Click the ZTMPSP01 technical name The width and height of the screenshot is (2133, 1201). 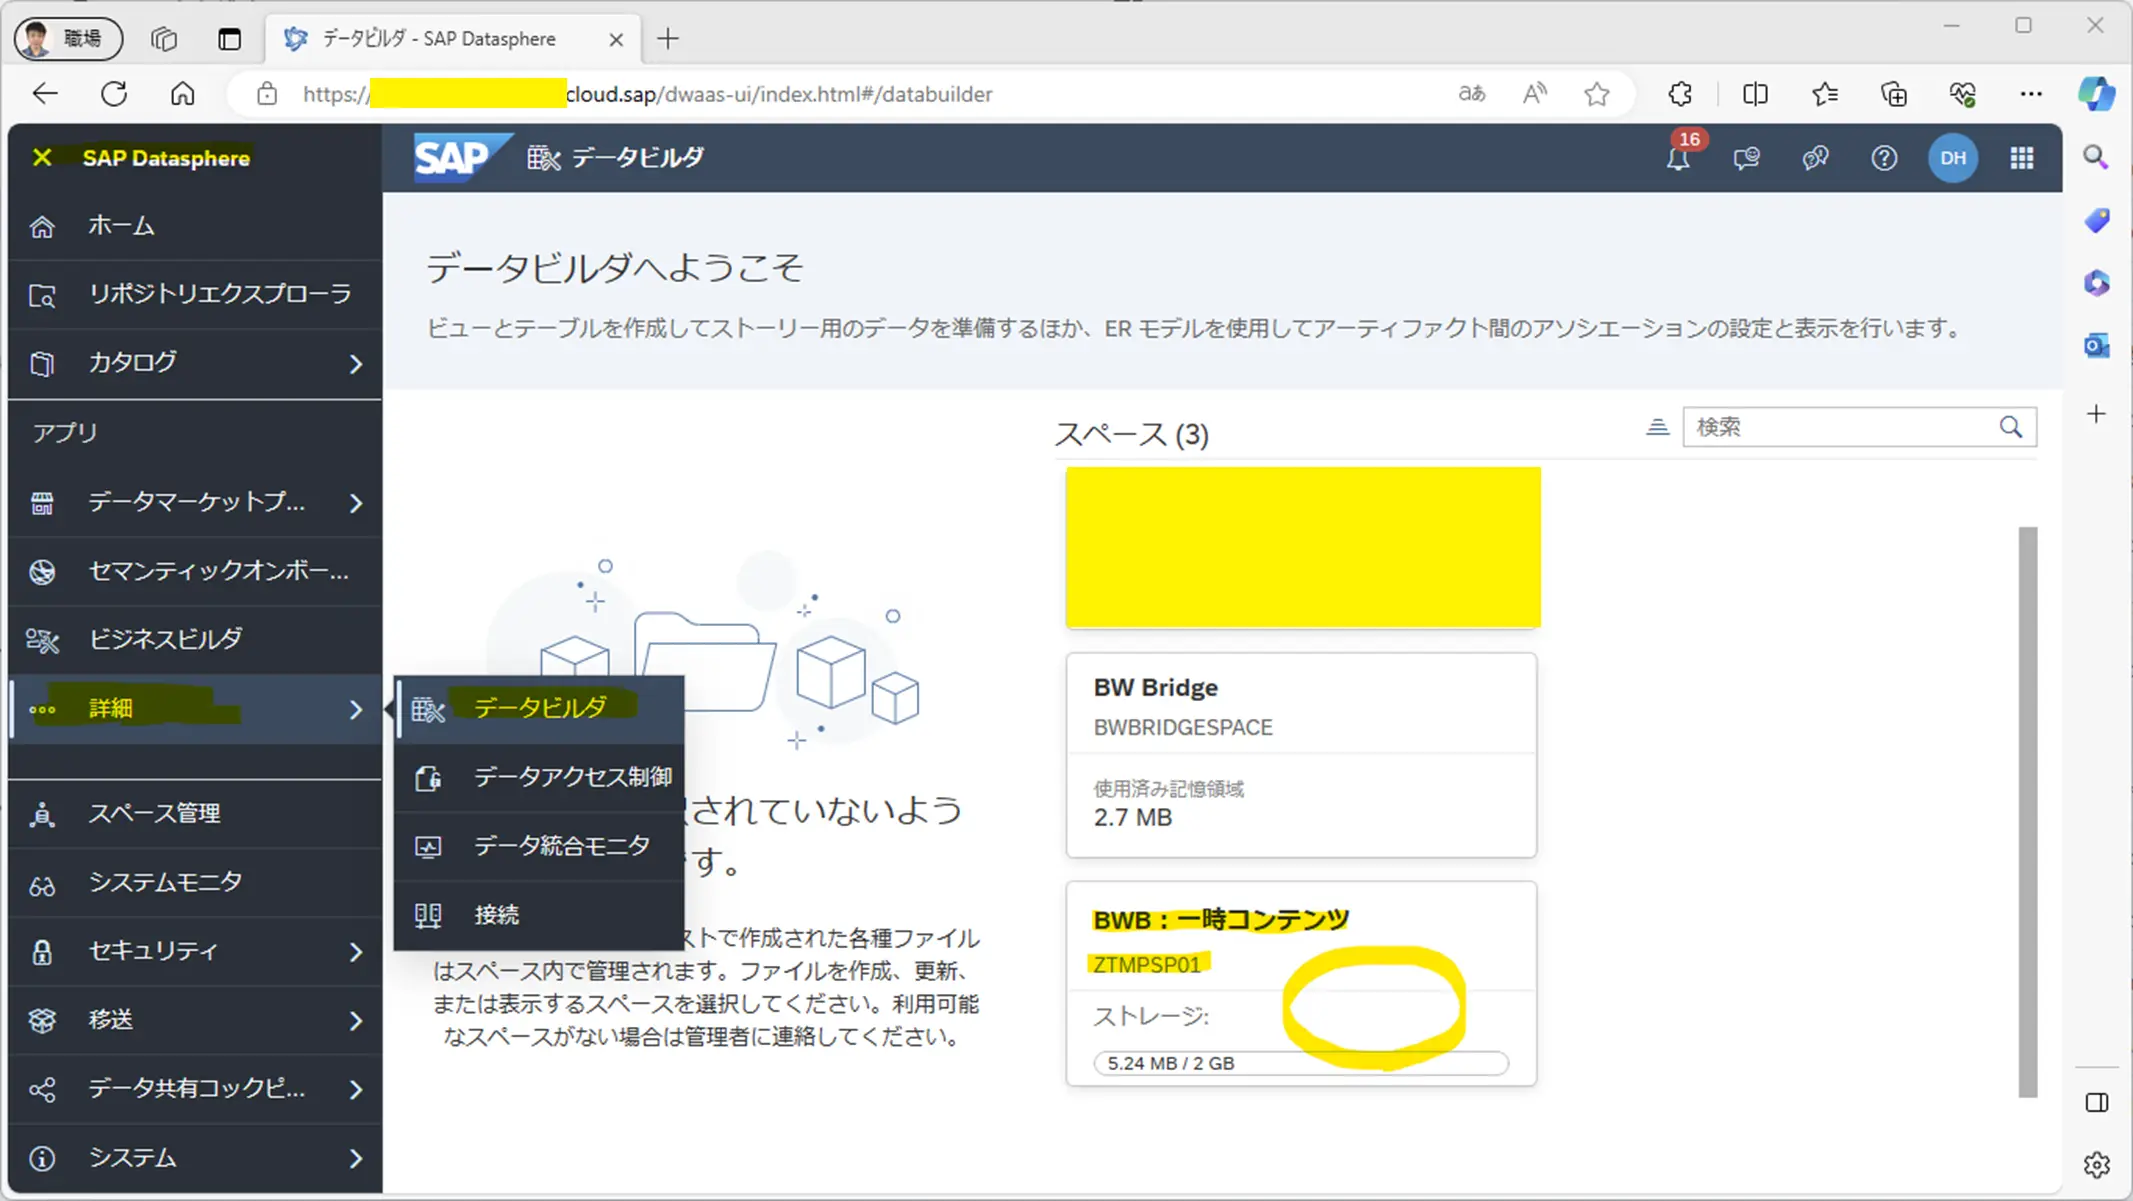[1147, 965]
